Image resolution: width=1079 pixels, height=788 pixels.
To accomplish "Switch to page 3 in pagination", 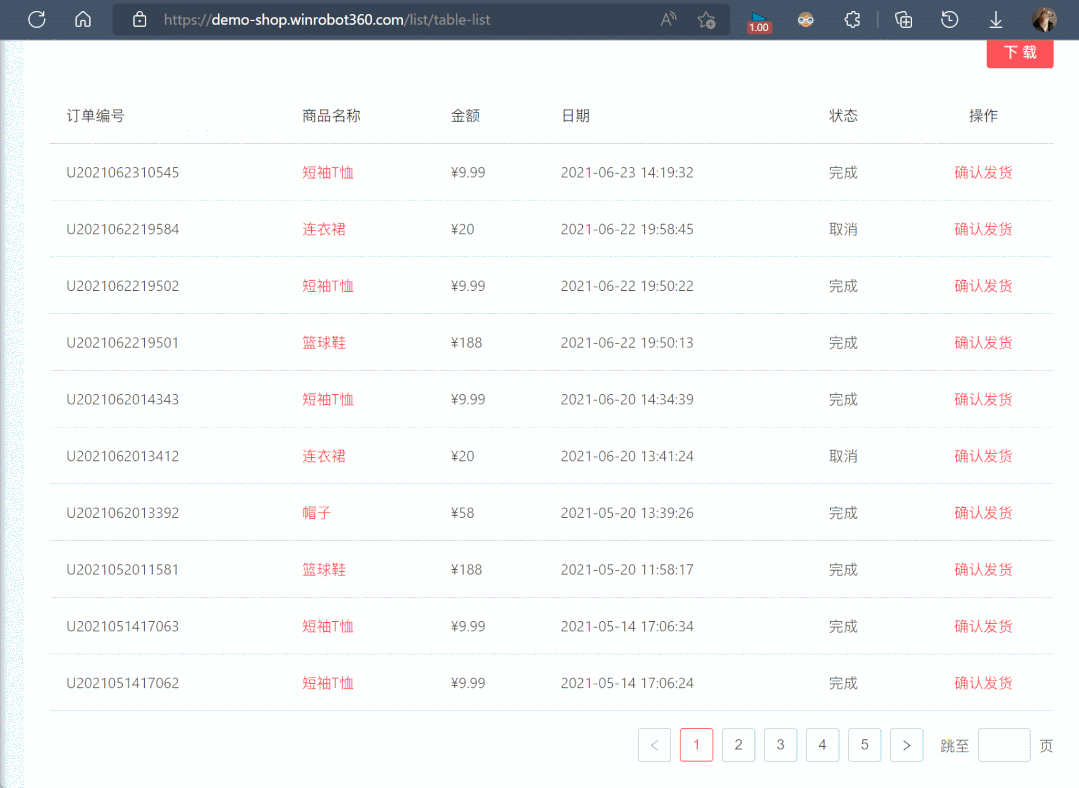I will (x=780, y=745).
